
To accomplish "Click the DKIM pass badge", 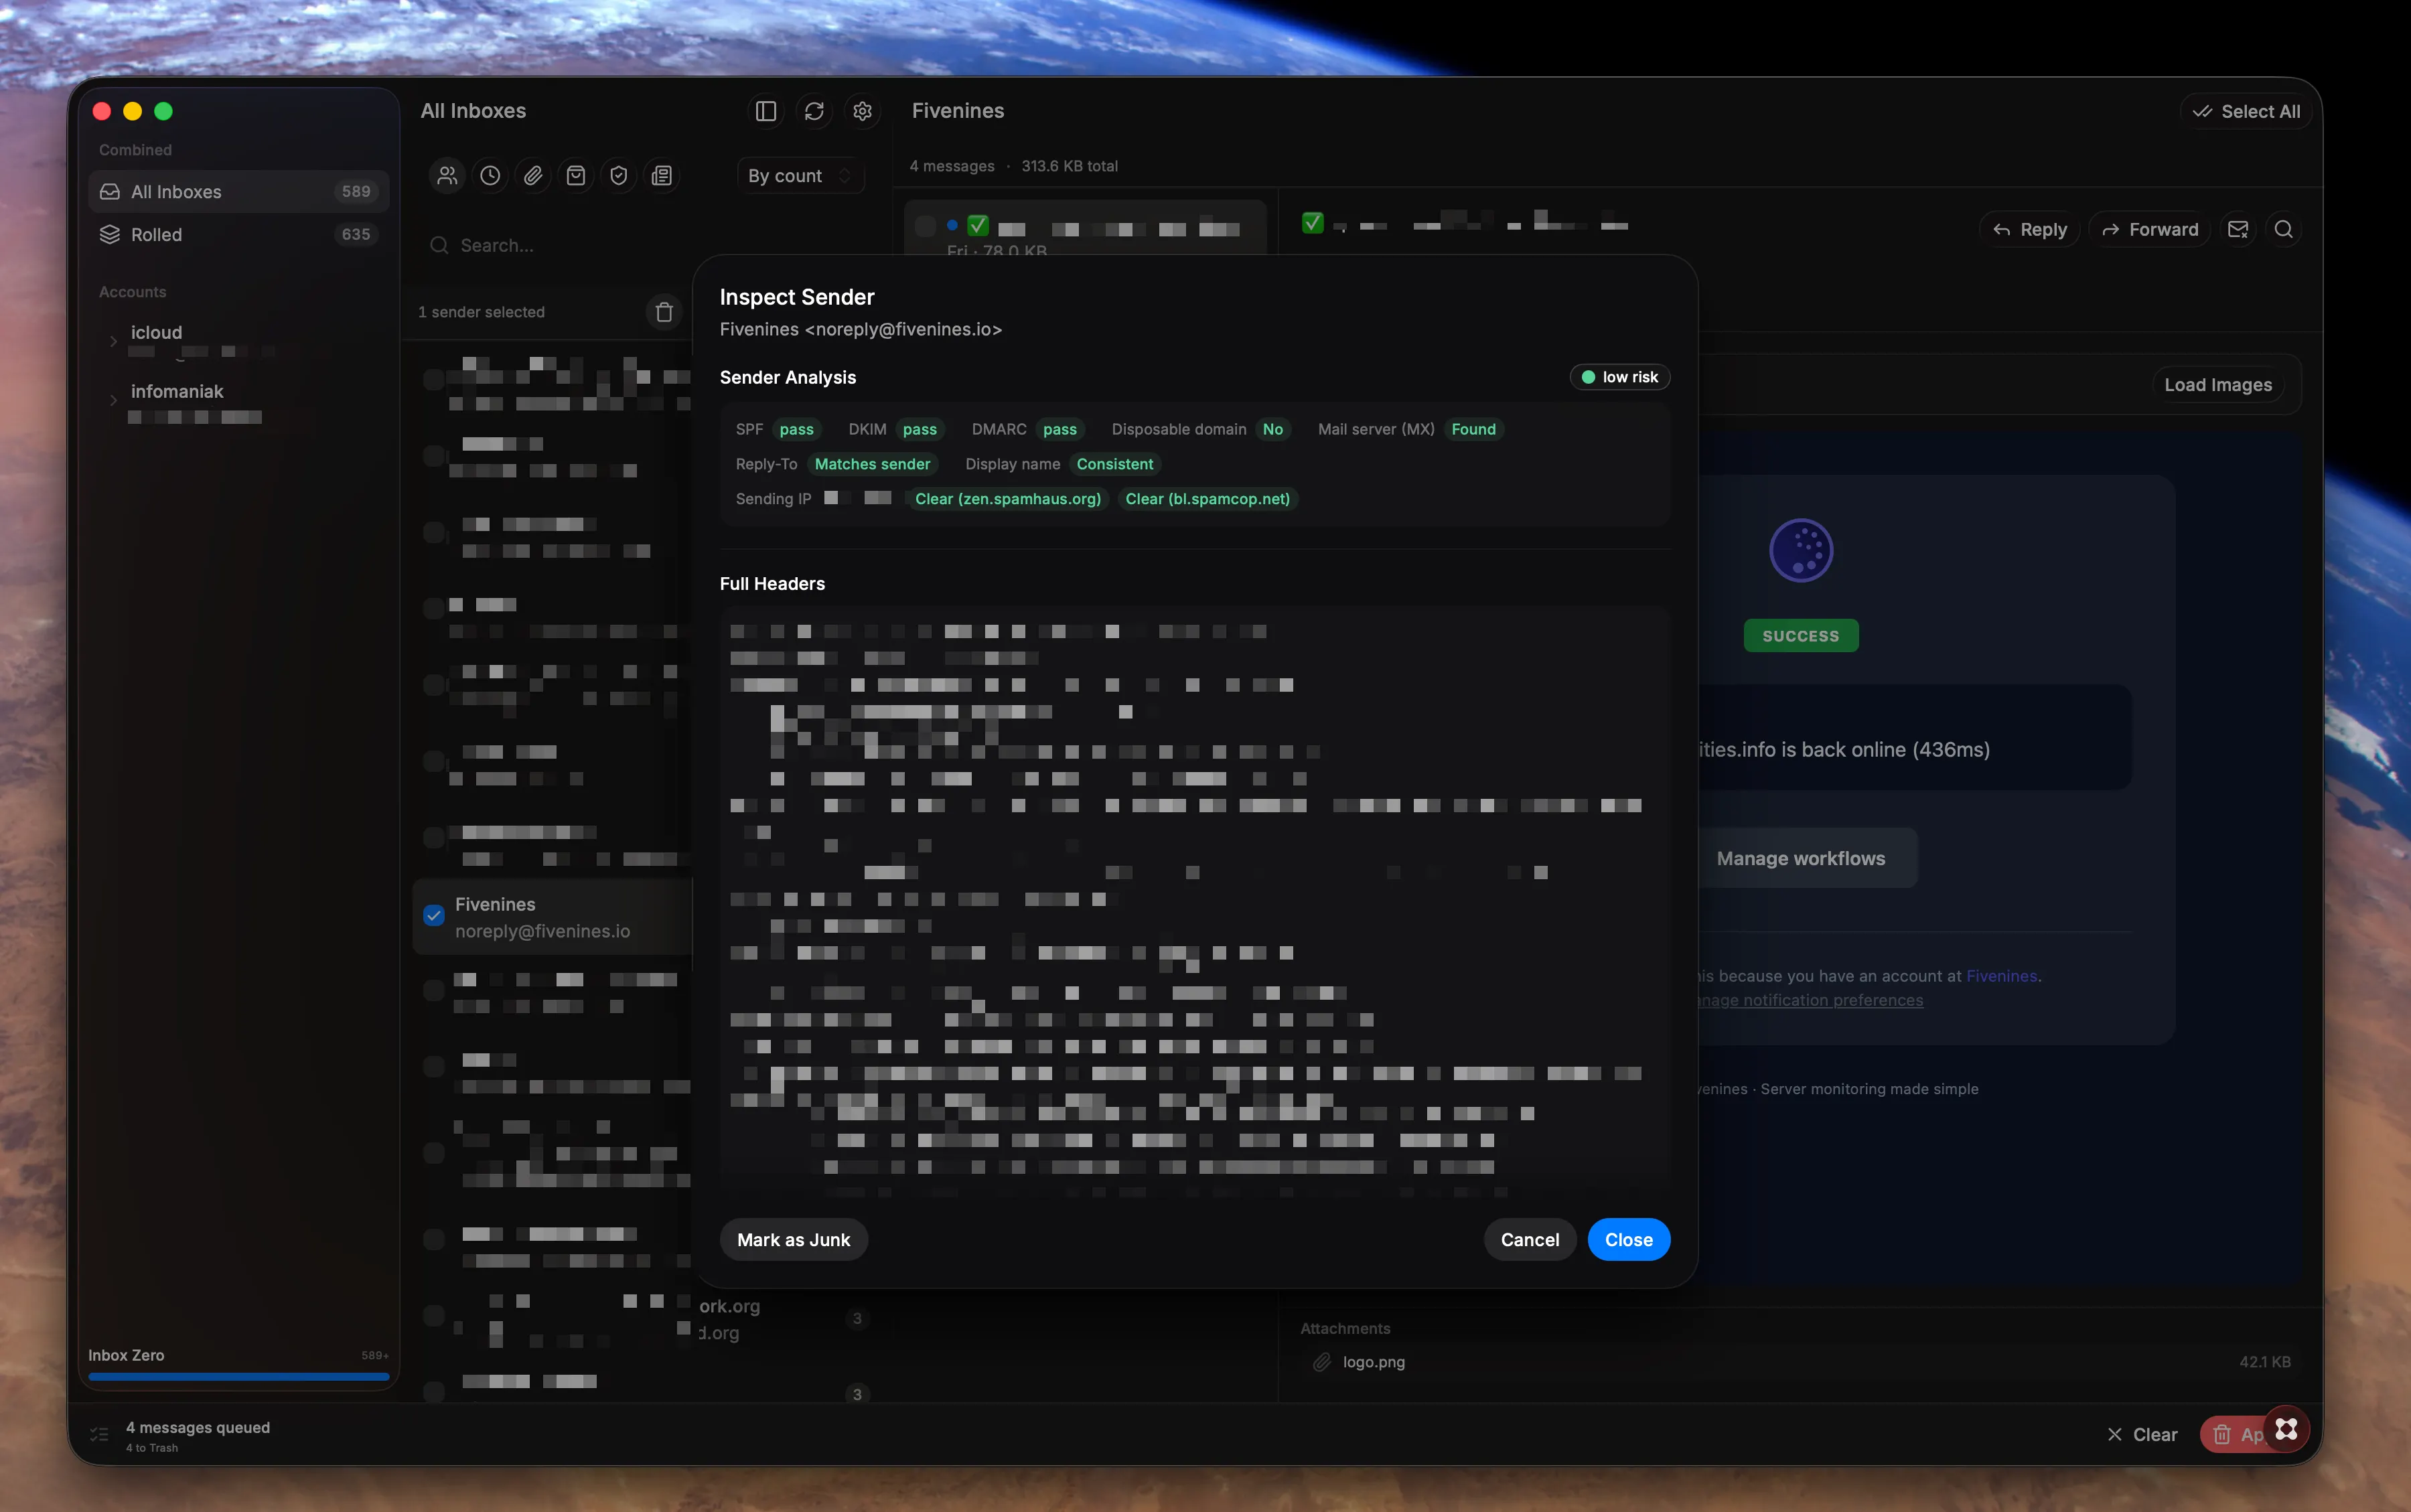I will coord(919,429).
